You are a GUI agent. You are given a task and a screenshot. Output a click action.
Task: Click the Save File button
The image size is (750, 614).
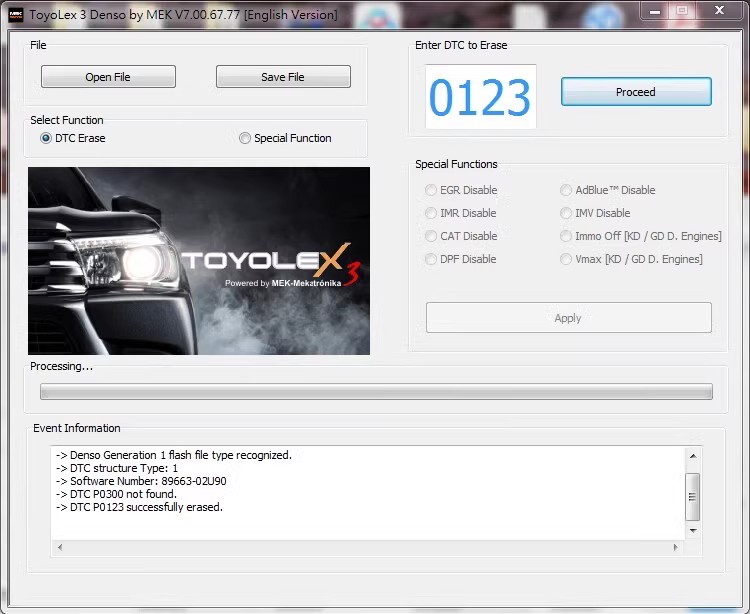pyautogui.click(x=283, y=77)
